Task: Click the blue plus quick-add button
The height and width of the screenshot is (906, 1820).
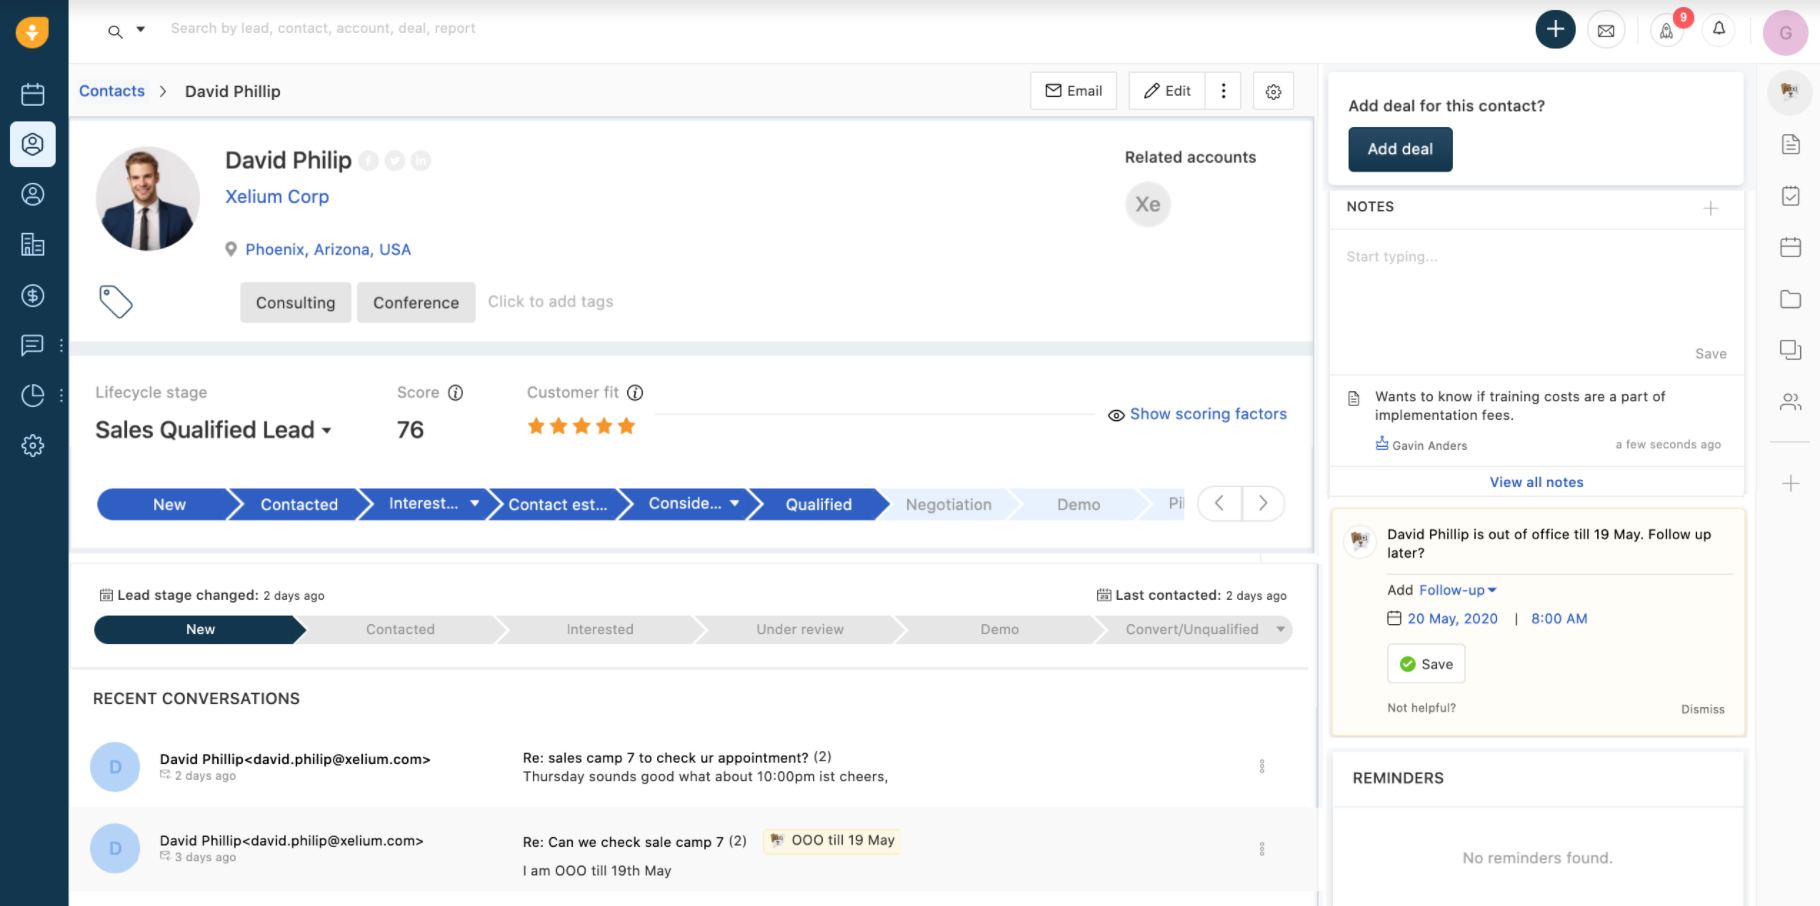Action: coord(1555,30)
